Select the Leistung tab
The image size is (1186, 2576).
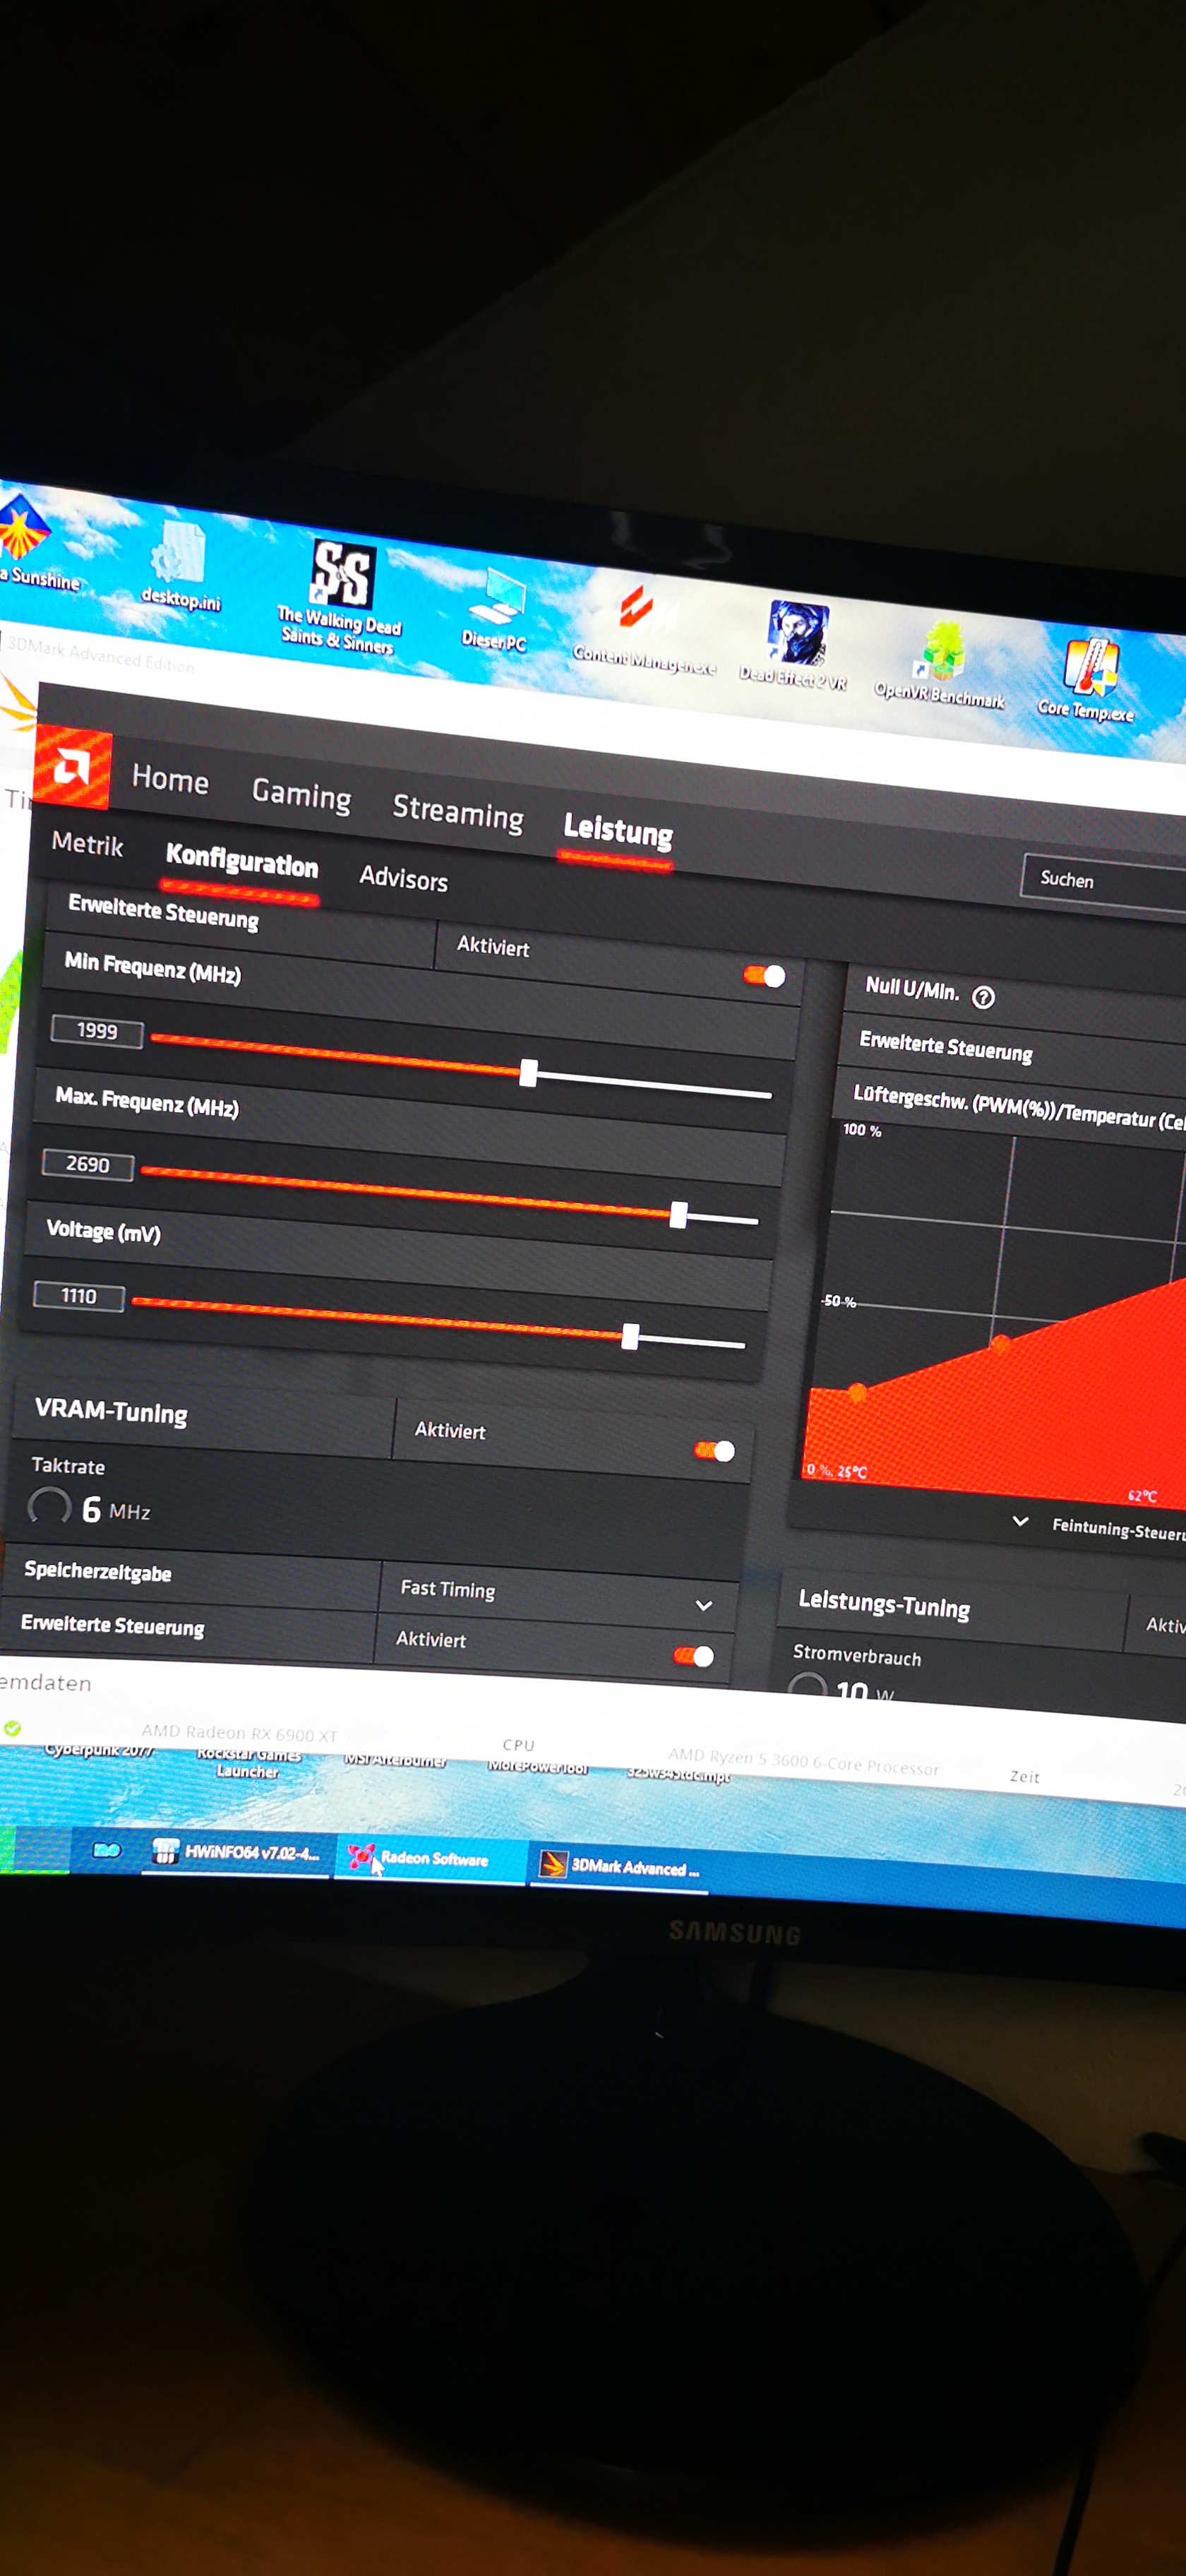pos(618,830)
